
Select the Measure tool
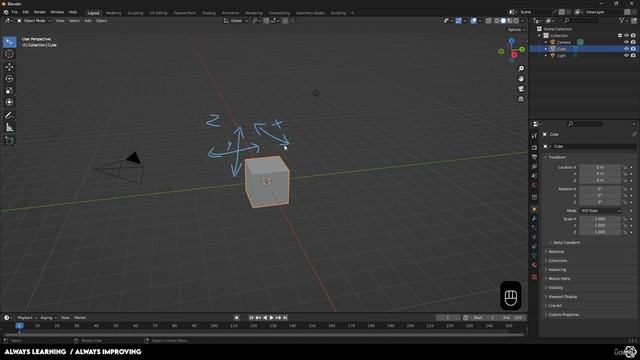click(x=9, y=128)
